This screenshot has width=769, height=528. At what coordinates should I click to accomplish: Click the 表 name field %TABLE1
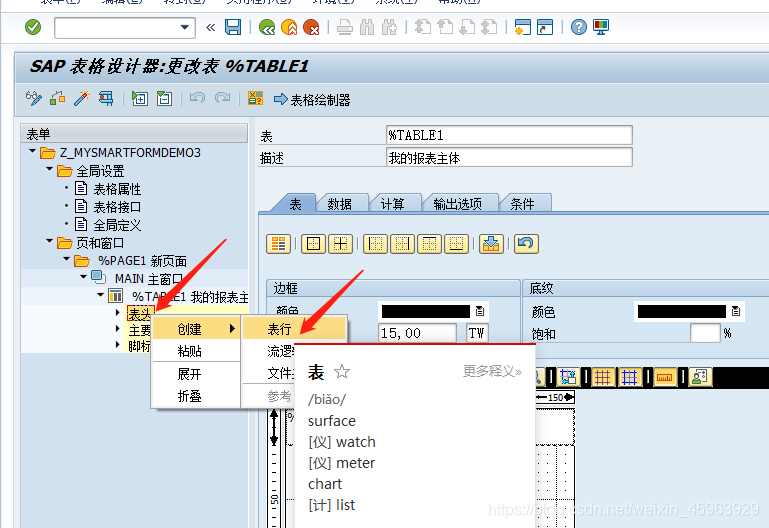(509, 135)
